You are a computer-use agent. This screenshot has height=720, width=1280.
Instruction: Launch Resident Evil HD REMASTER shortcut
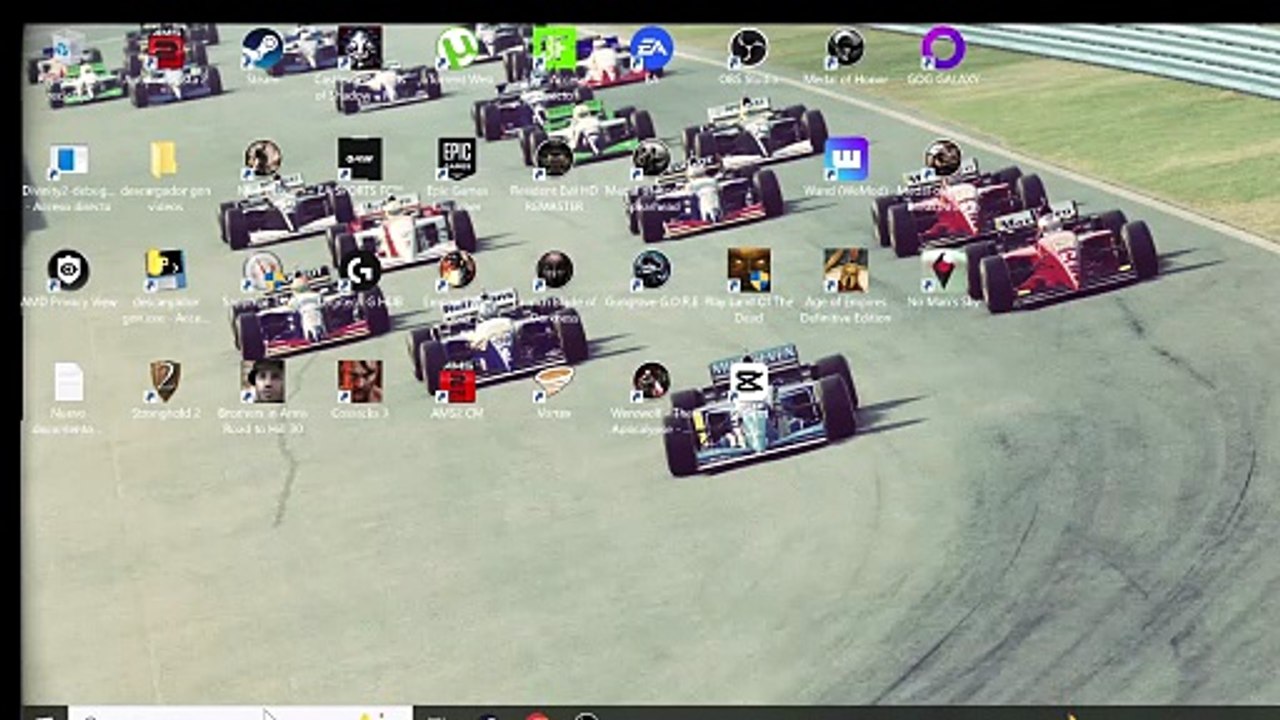click(553, 158)
